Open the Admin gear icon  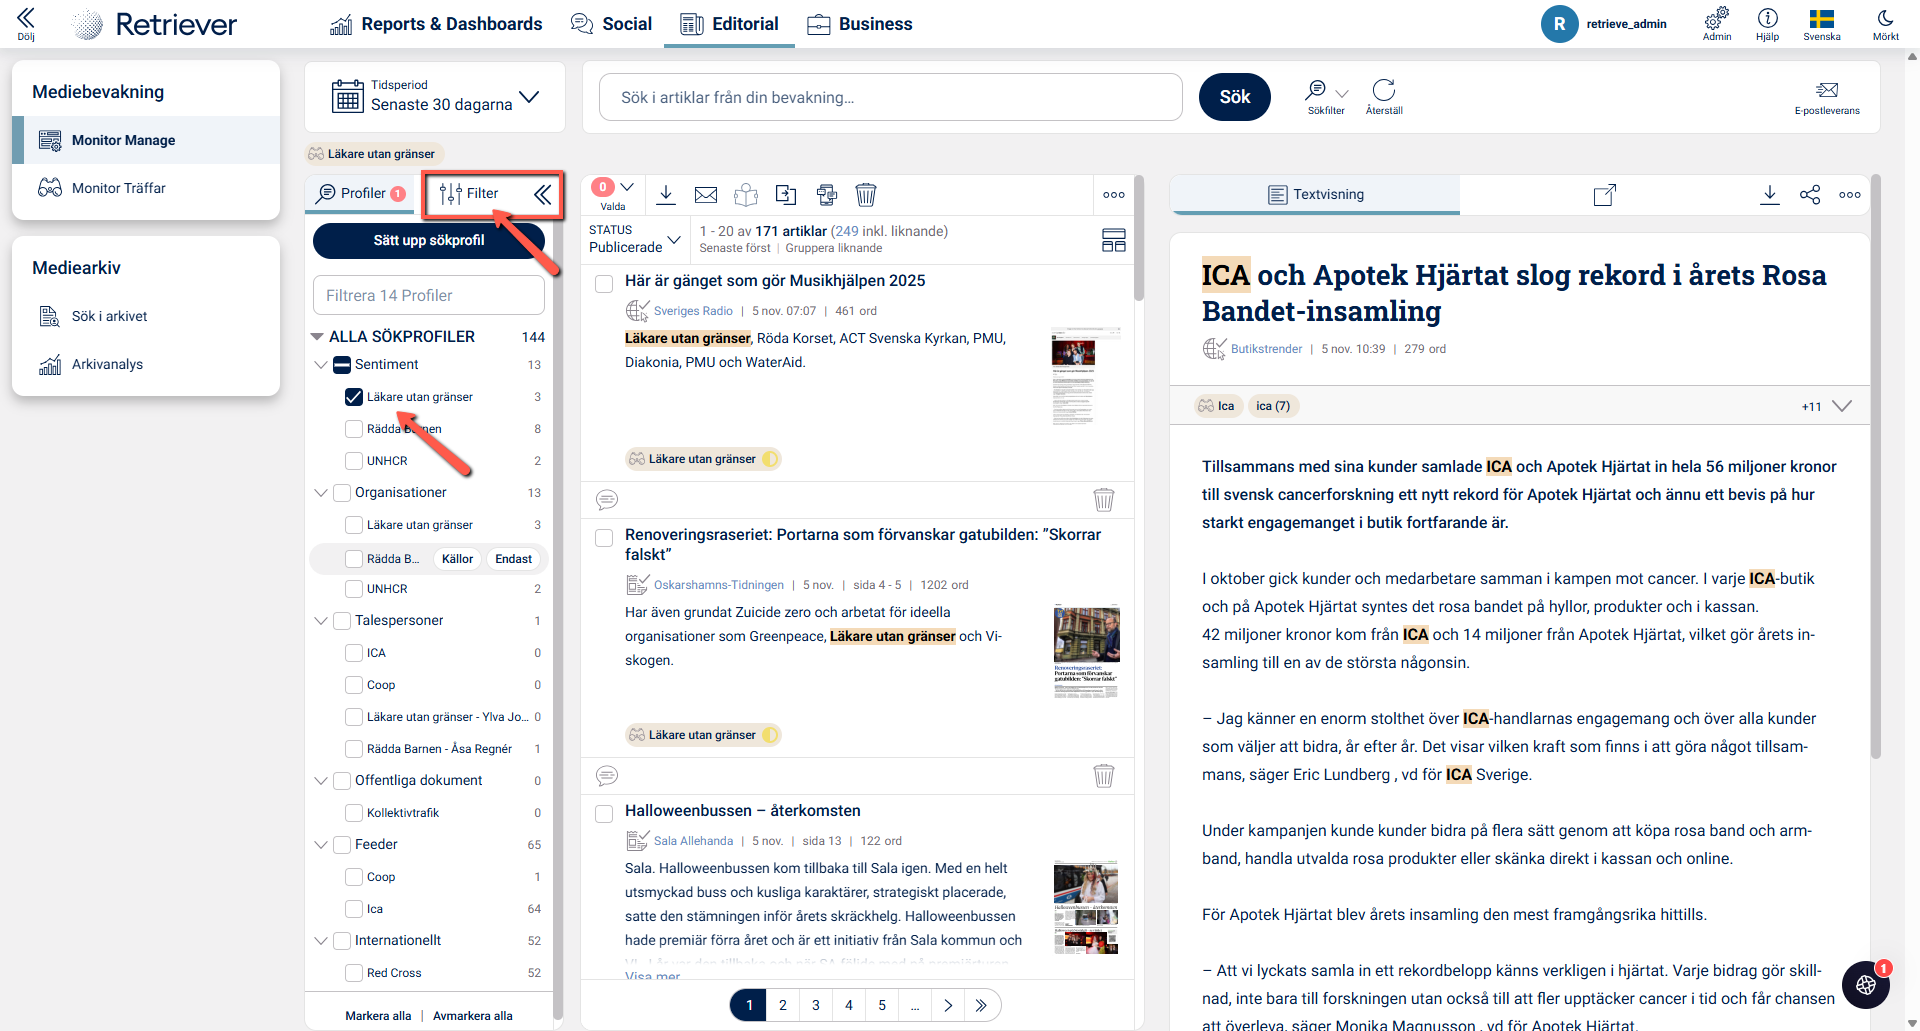1717,18
